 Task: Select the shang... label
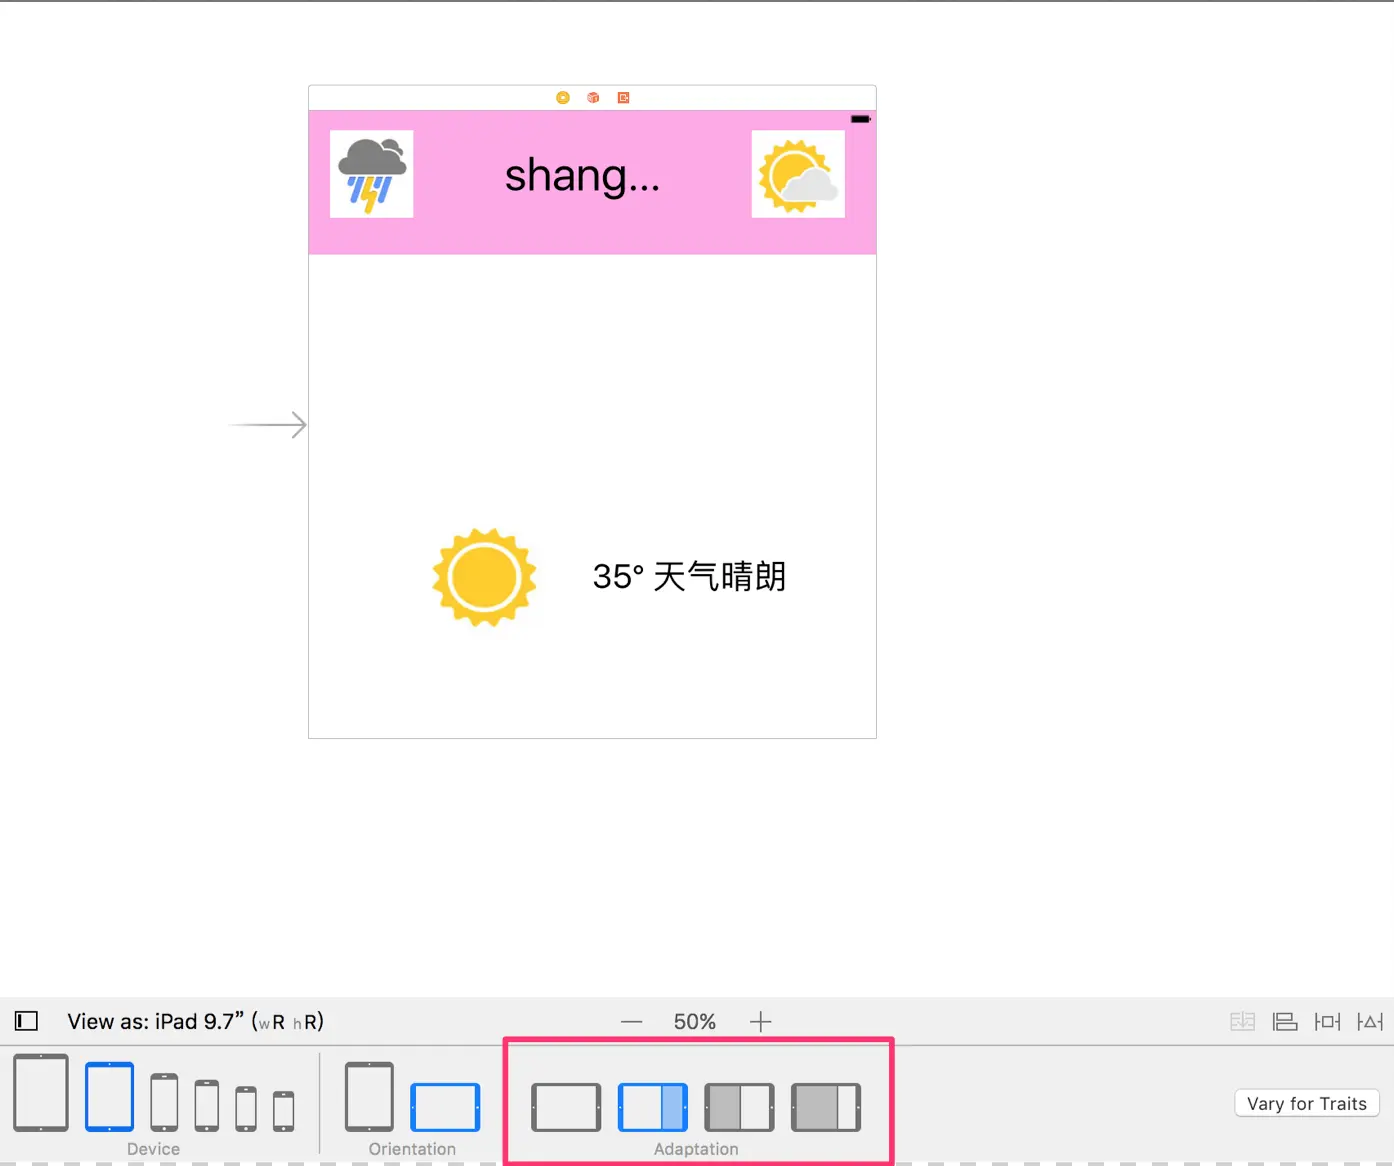pyautogui.click(x=582, y=175)
